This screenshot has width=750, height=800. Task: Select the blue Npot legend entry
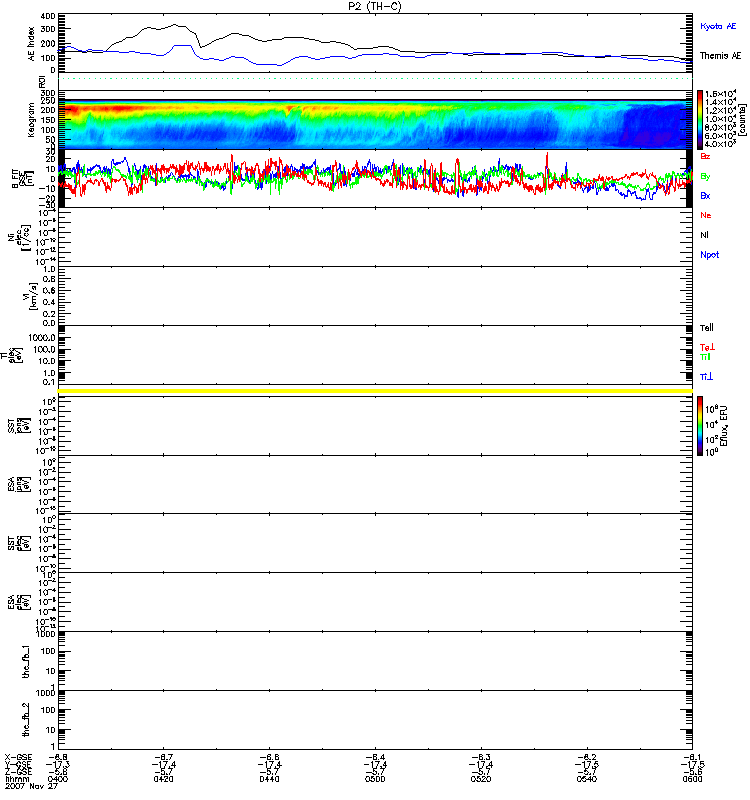pyautogui.click(x=709, y=255)
